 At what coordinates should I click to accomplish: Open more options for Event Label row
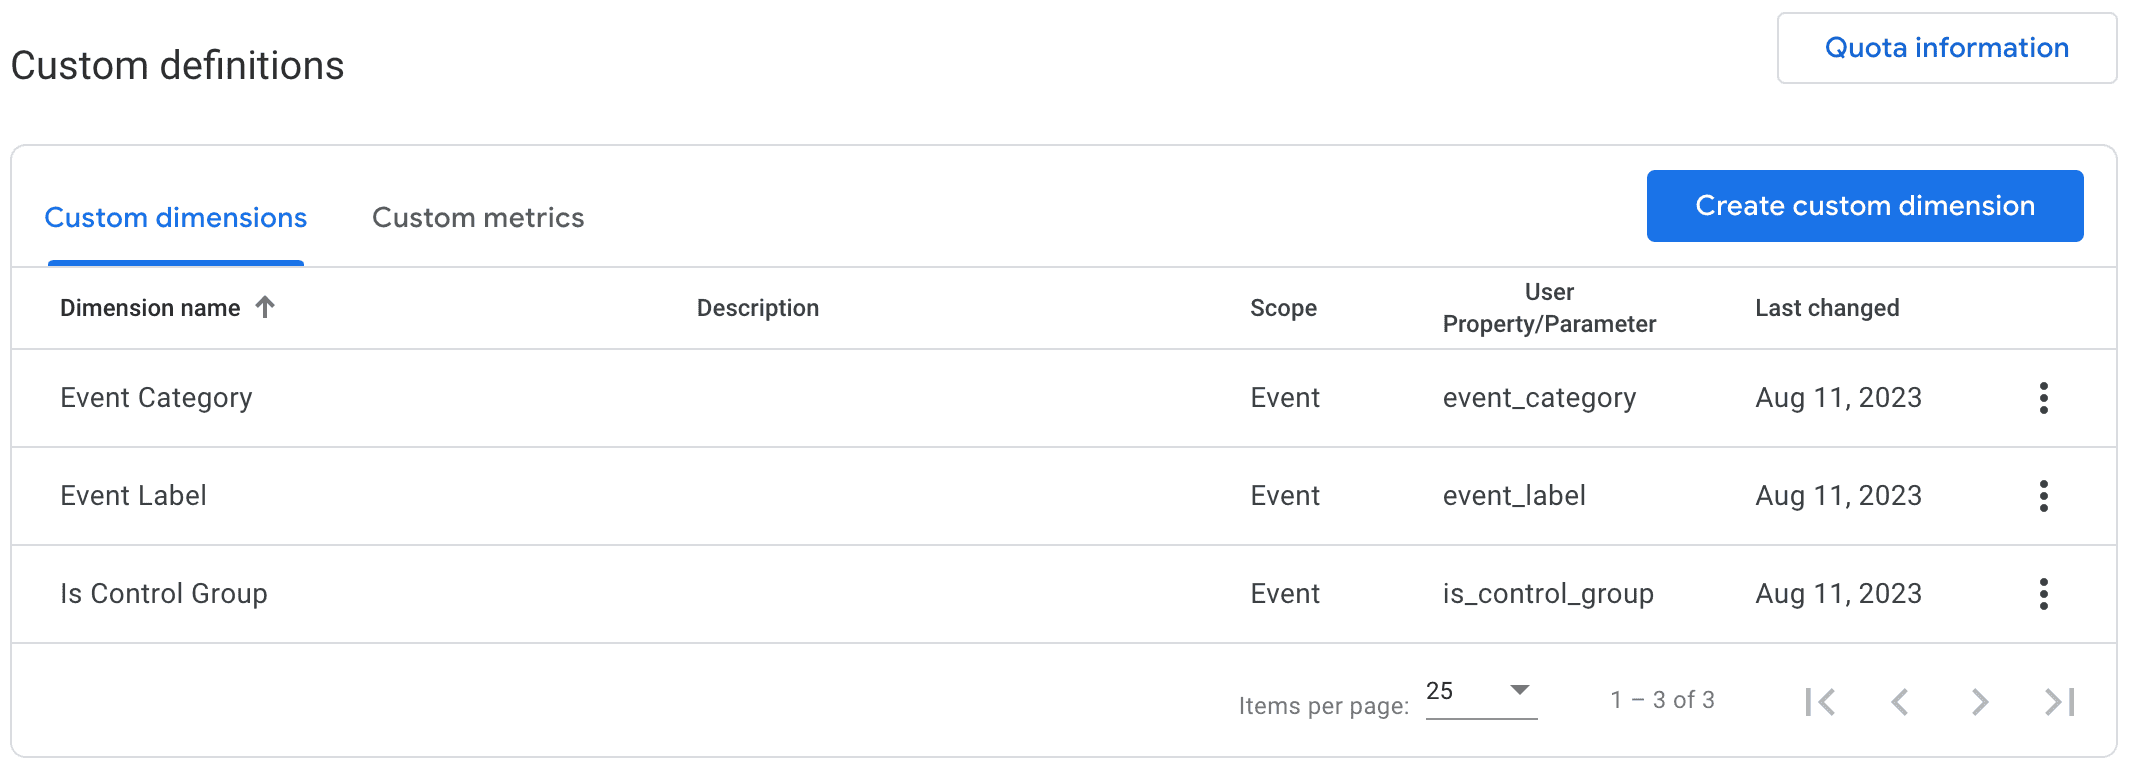(2043, 496)
